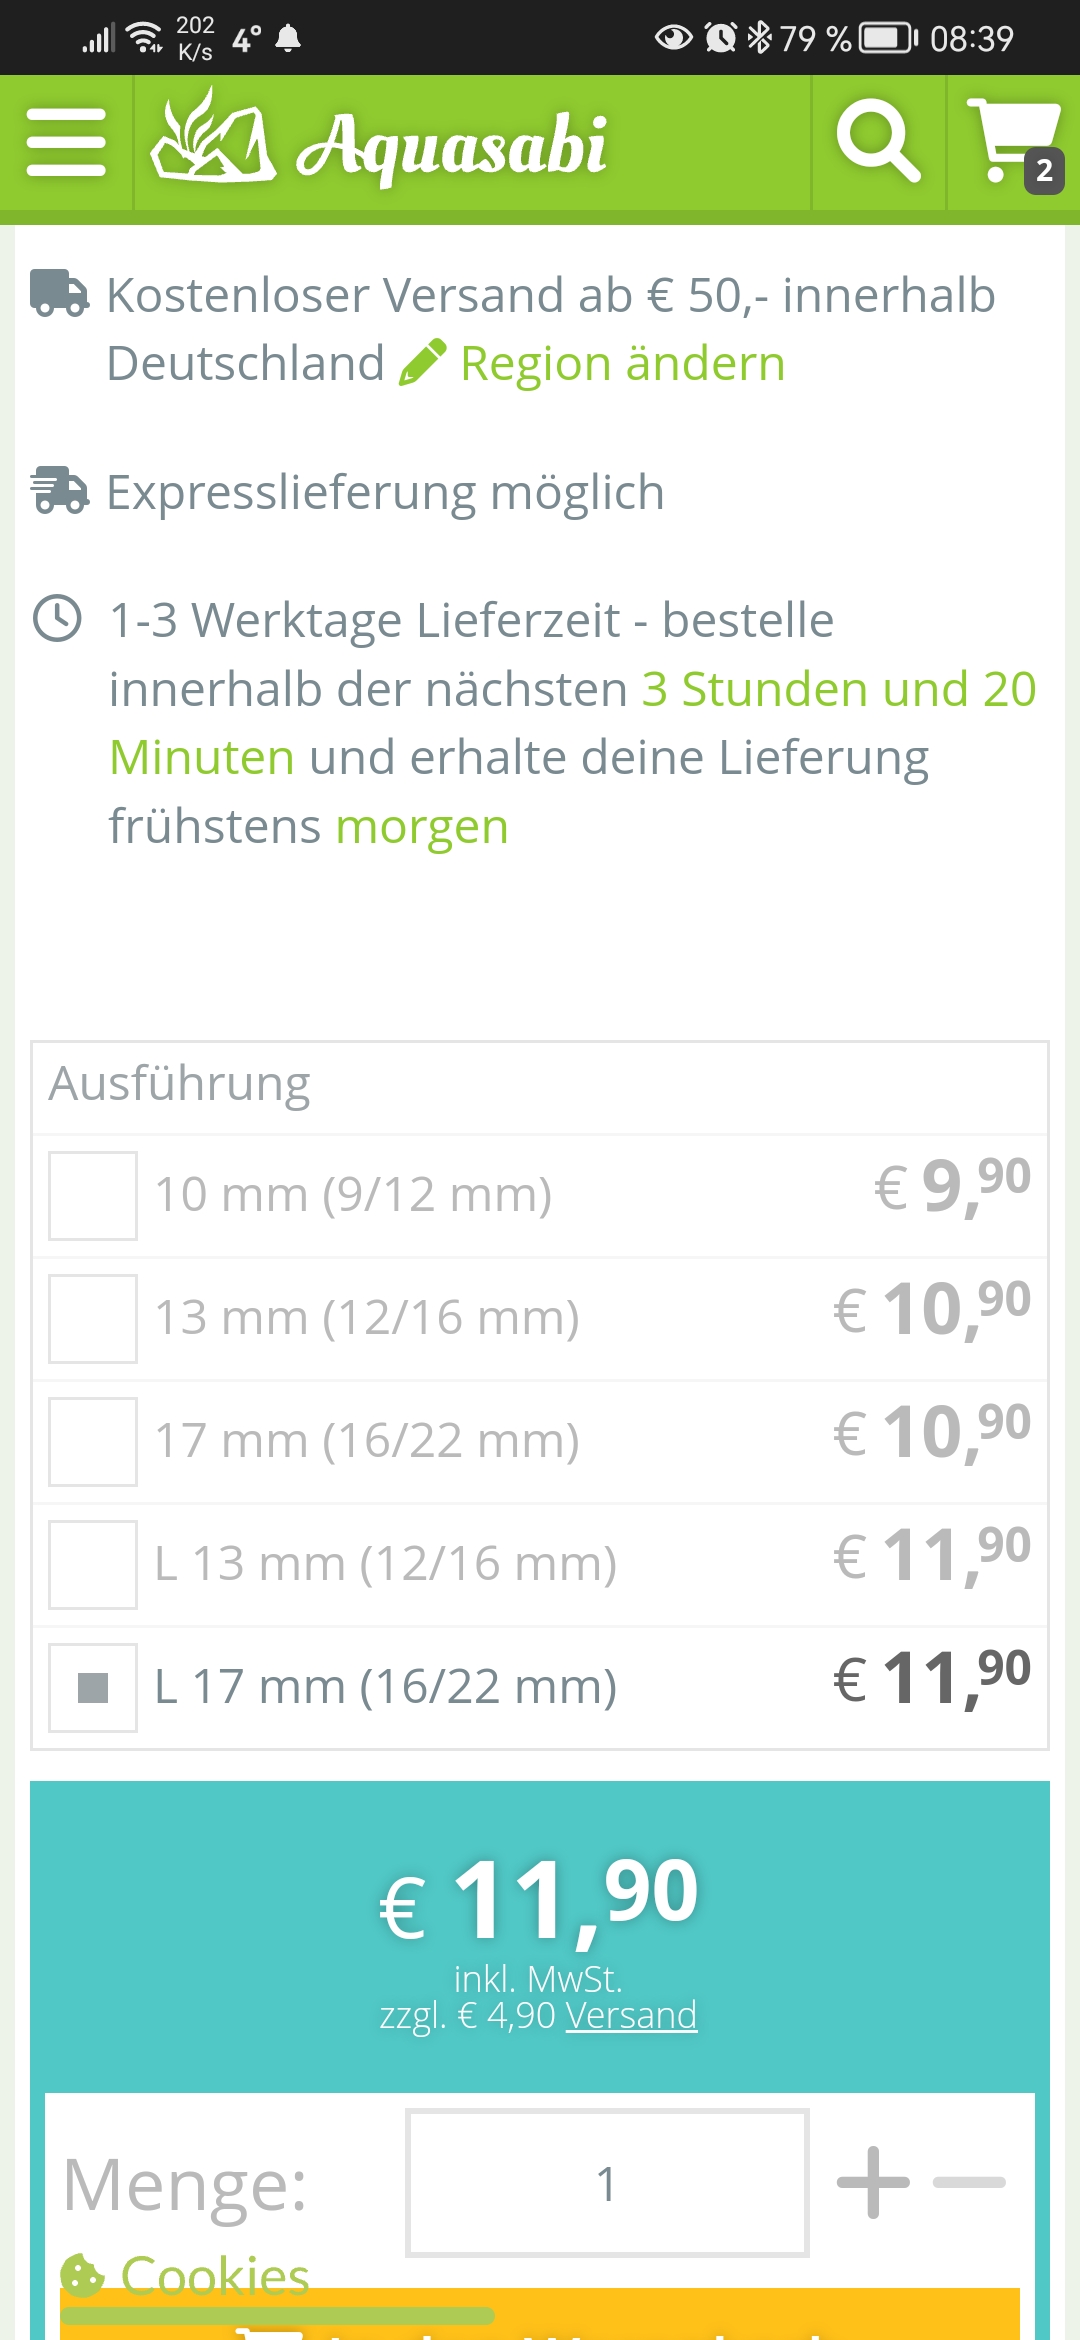The width and height of the screenshot is (1080, 2340).
Task: Tap the minus icon to decrease quantity
Action: pyautogui.click(x=969, y=2182)
